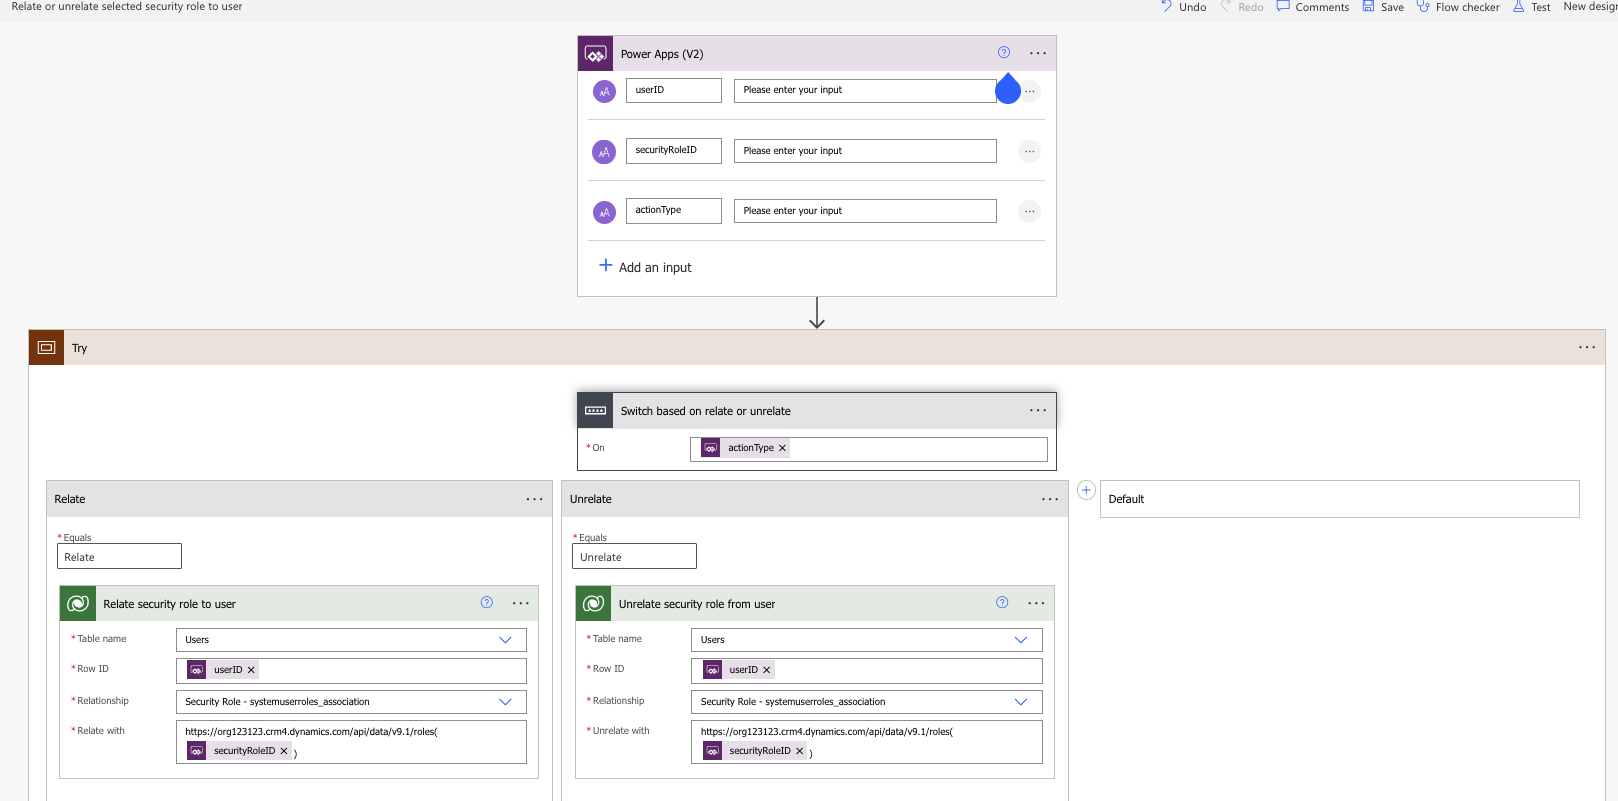
Task: Click the securityRoleID name field
Action: [673, 150]
